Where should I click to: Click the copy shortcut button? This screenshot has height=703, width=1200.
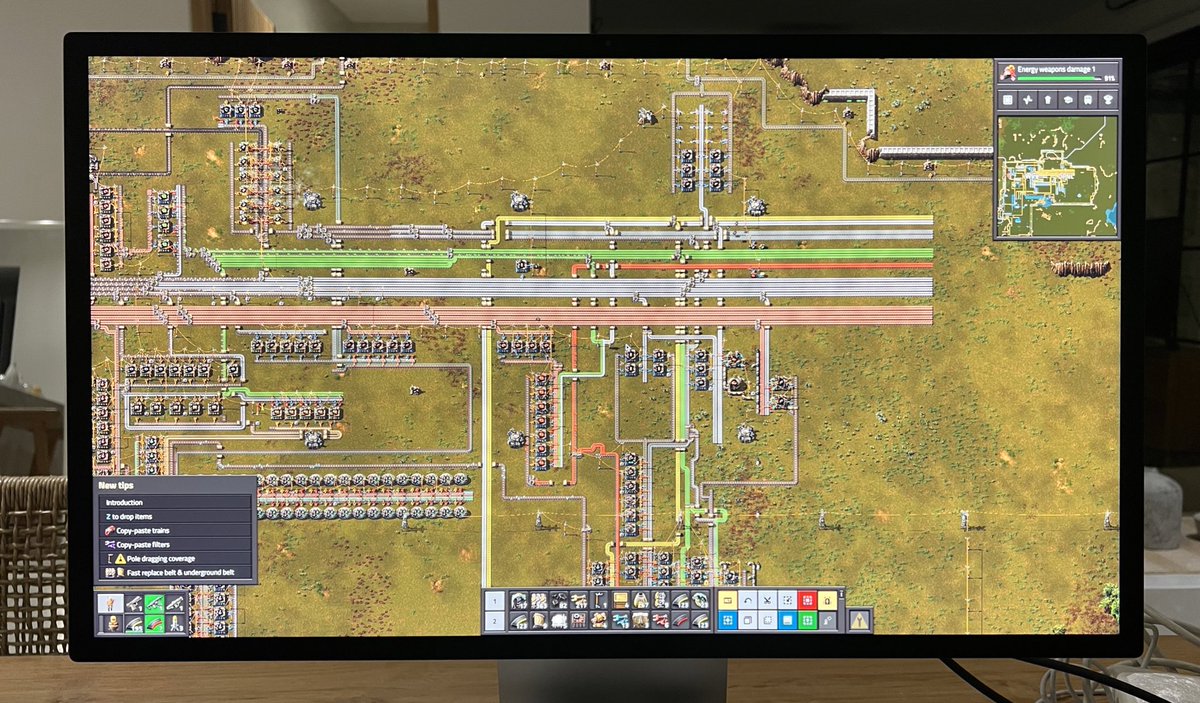747,621
